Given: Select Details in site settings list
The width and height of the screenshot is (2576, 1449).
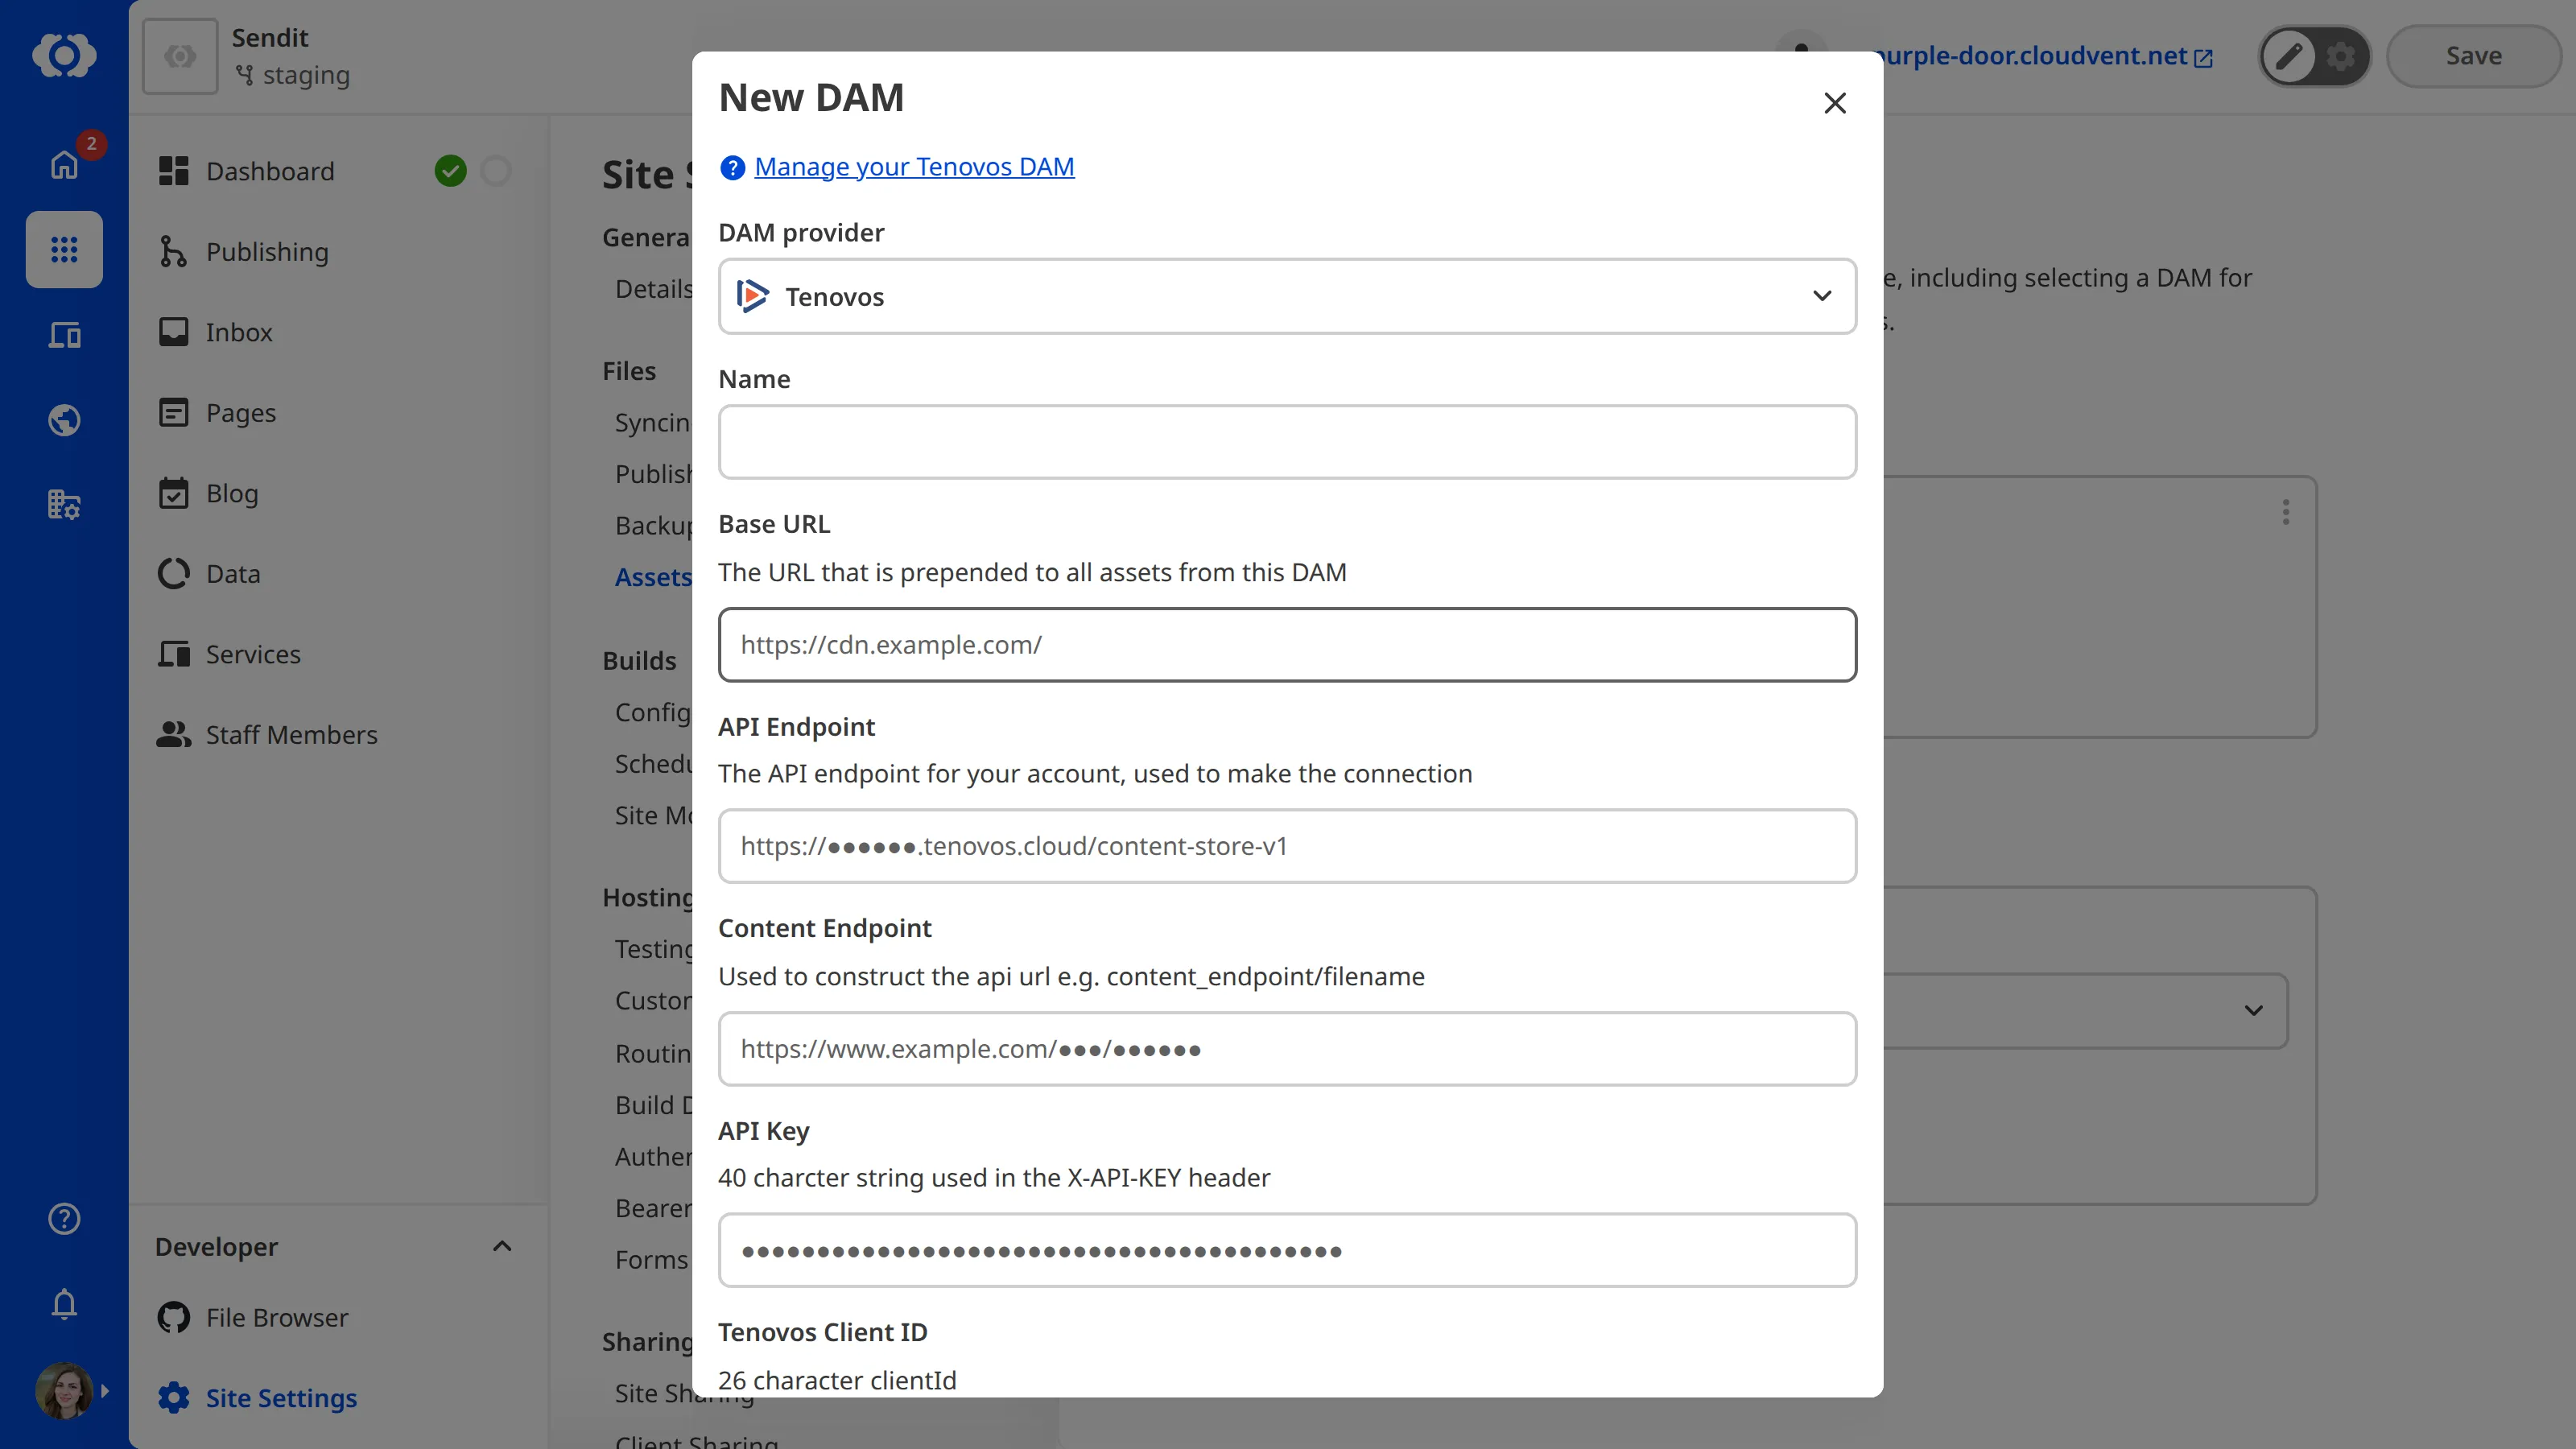Looking at the screenshot, I should [x=654, y=289].
